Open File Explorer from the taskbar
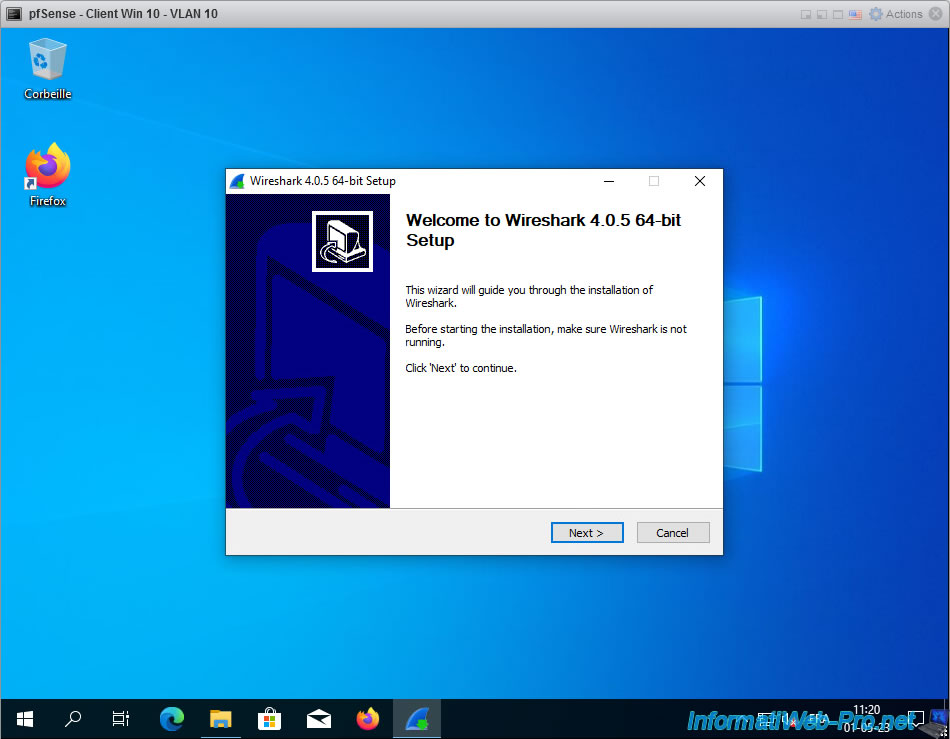 [x=221, y=719]
